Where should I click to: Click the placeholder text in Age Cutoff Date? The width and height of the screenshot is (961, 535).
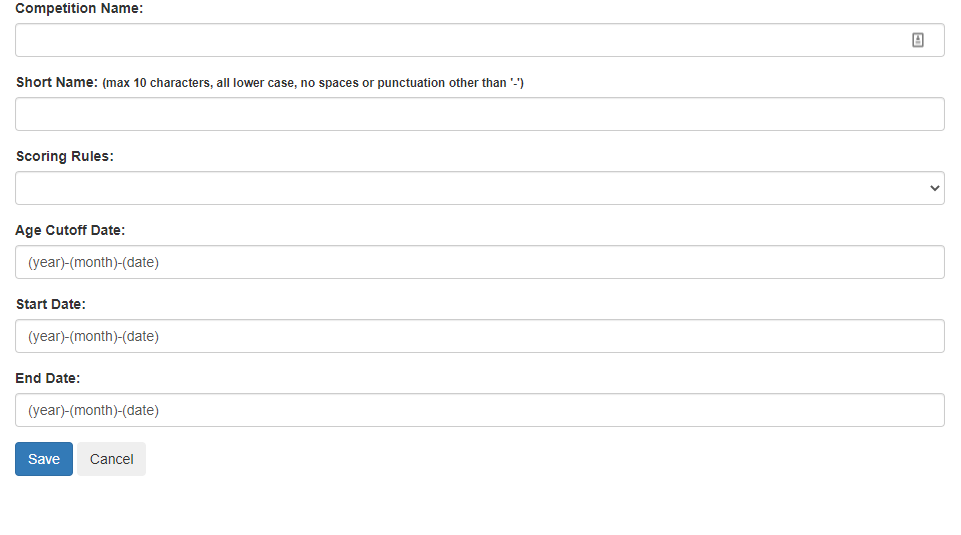click(x=93, y=262)
